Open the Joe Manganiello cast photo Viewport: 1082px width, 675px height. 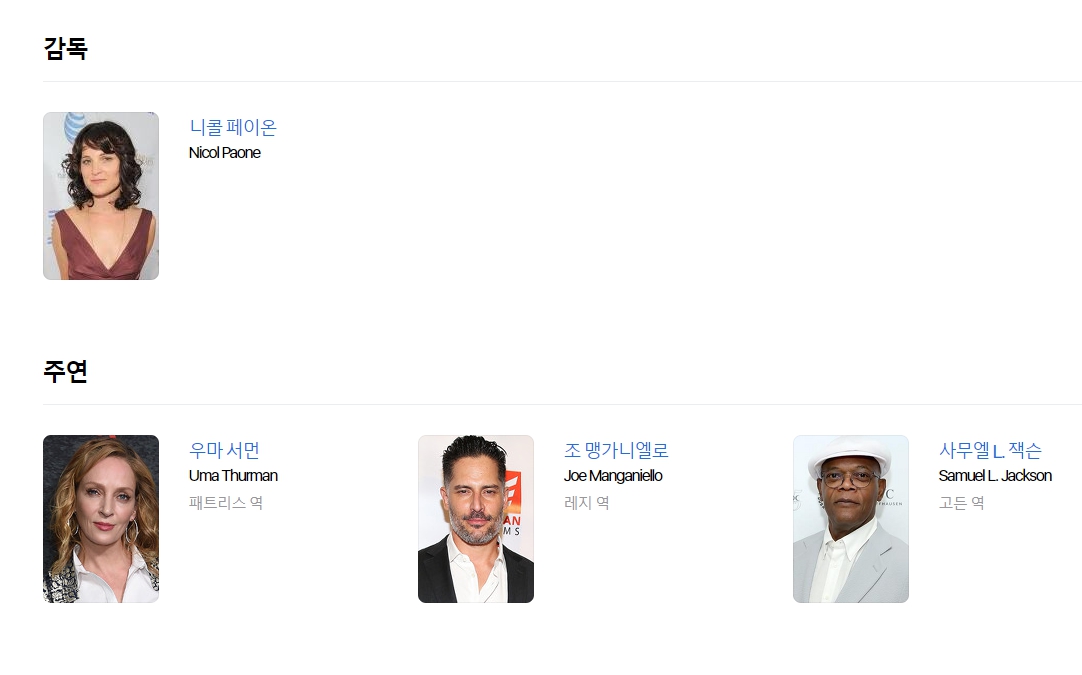475,519
